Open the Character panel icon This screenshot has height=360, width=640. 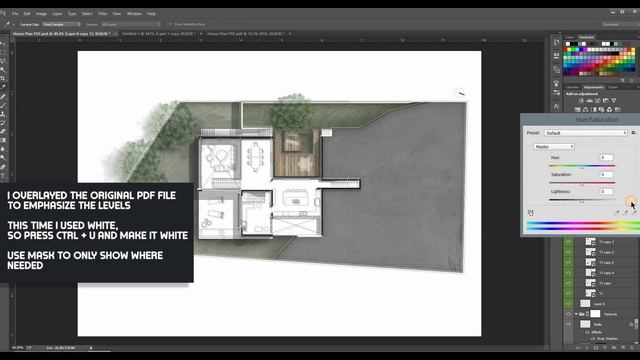click(556, 106)
